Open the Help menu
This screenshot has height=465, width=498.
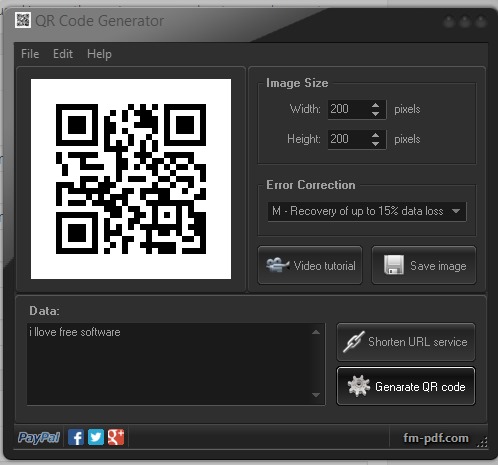[x=99, y=54]
